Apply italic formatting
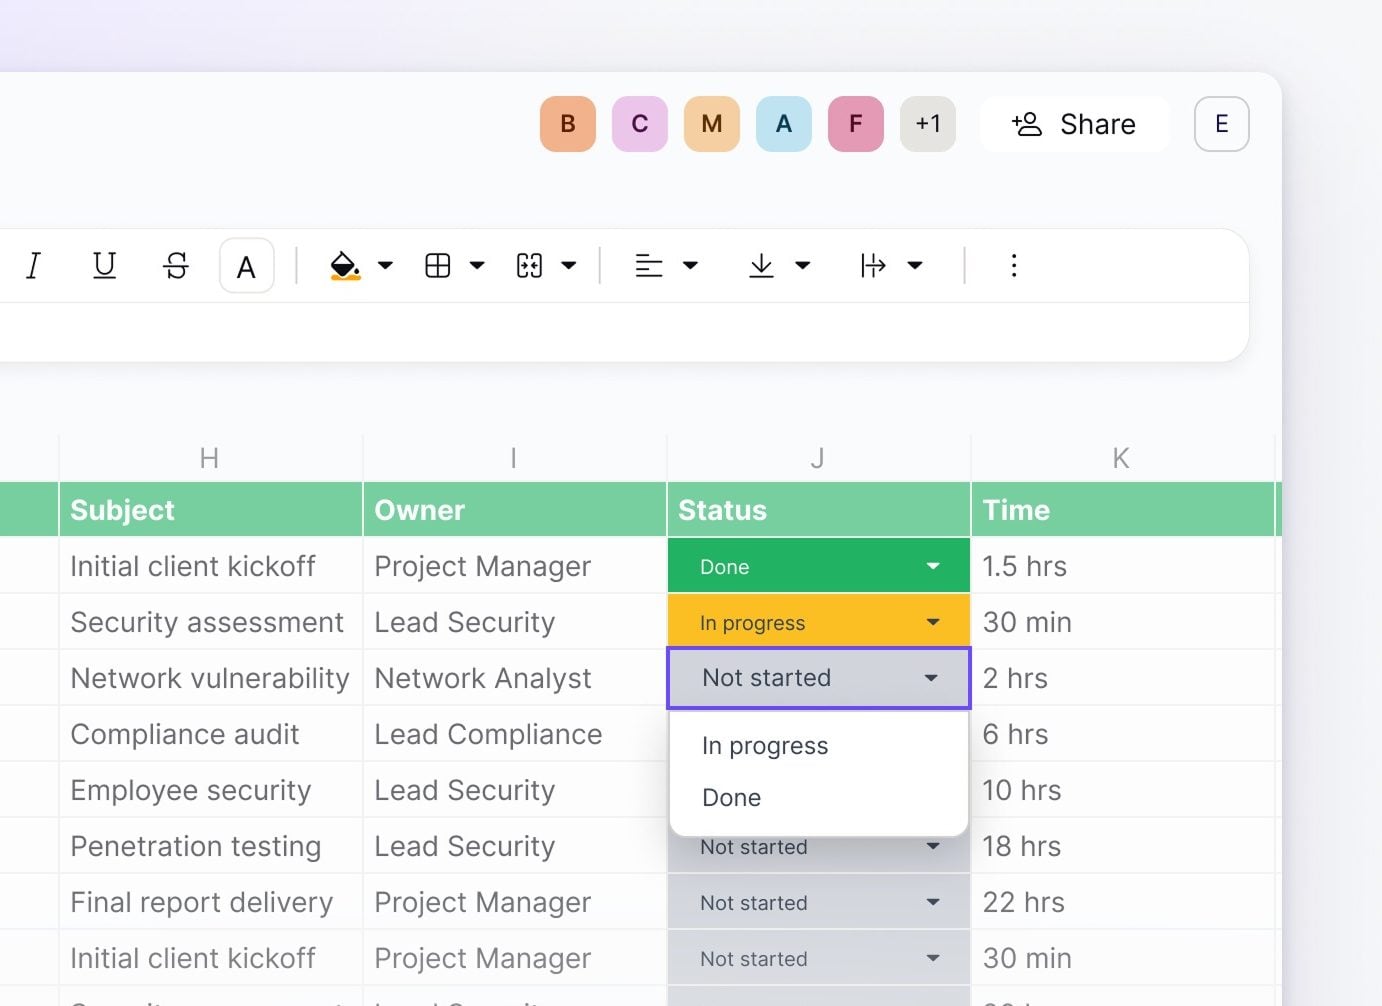The height and width of the screenshot is (1006, 1382). pyautogui.click(x=33, y=265)
